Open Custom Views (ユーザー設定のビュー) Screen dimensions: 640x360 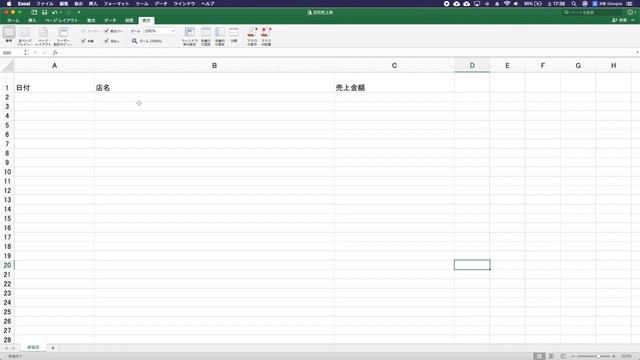click(63, 36)
